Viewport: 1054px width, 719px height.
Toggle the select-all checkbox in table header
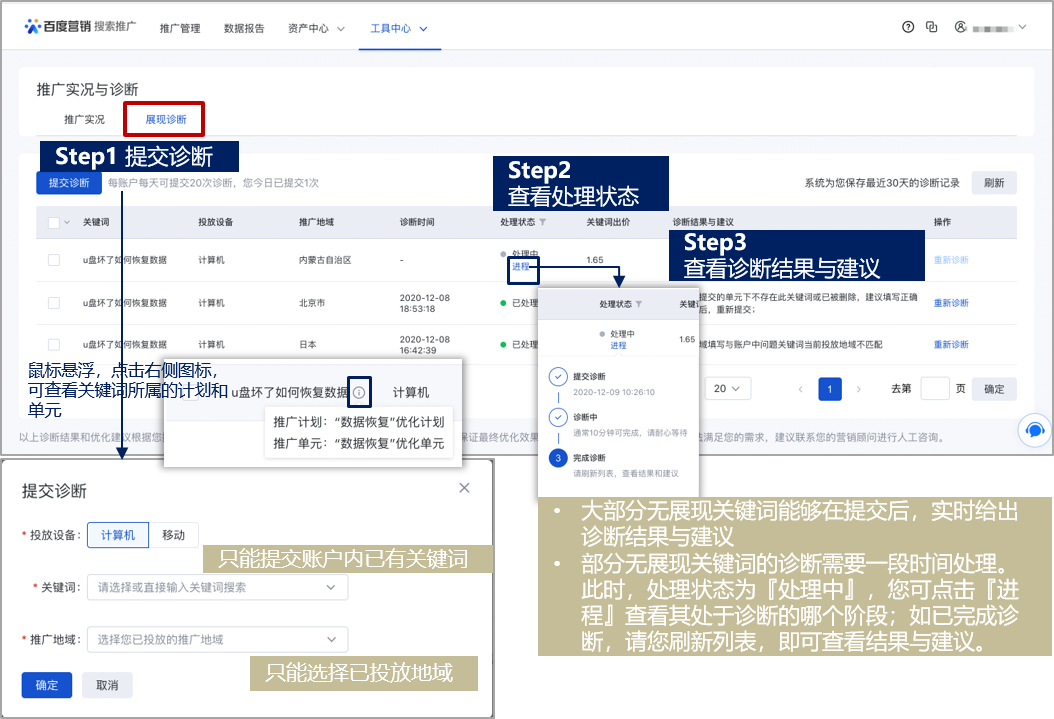click(54, 222)
